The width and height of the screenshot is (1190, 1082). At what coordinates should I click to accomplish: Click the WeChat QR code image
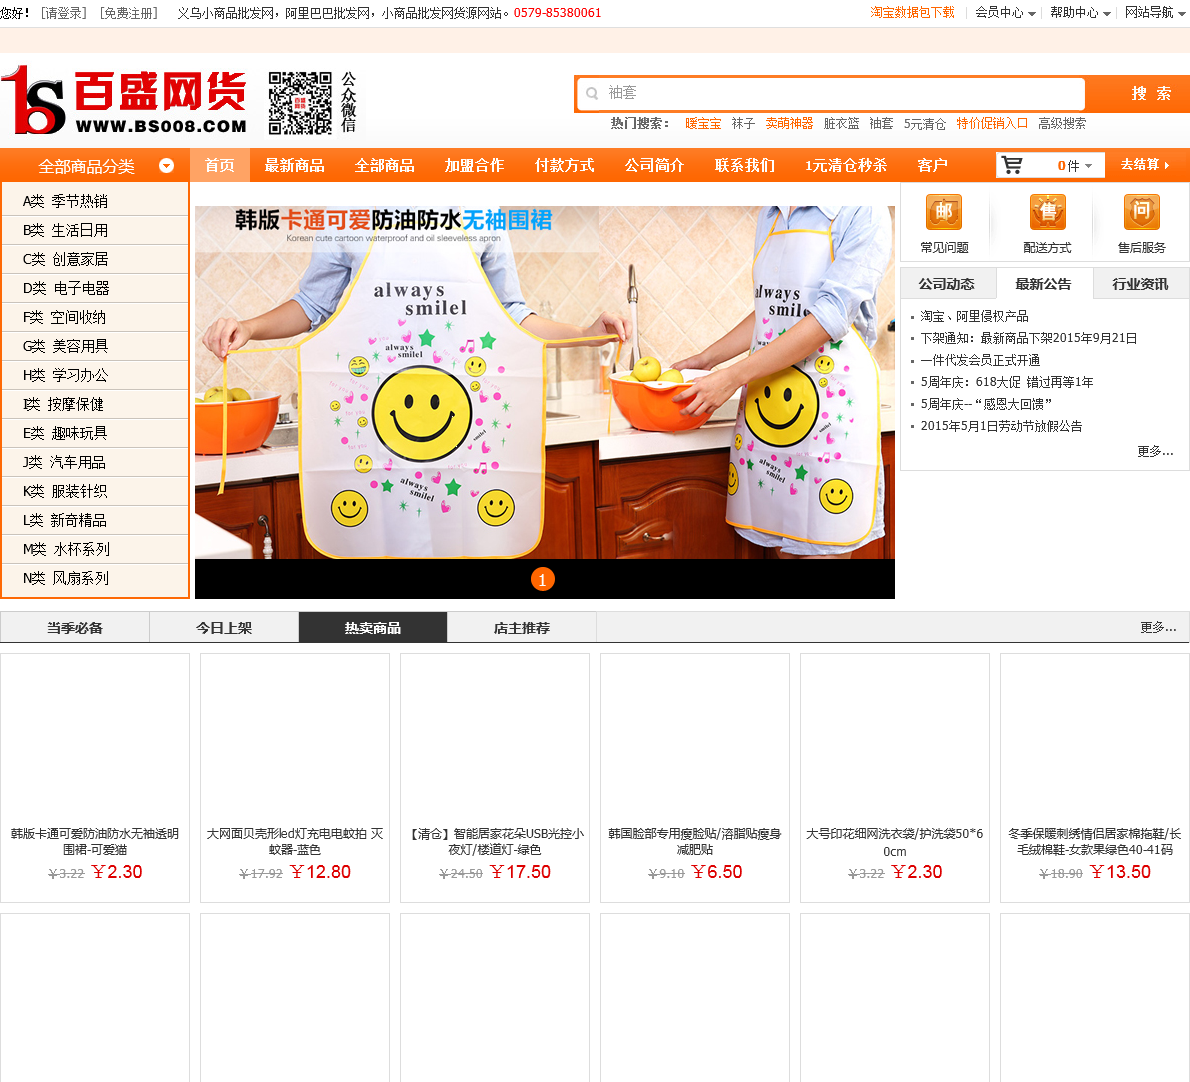click(301, 102)
